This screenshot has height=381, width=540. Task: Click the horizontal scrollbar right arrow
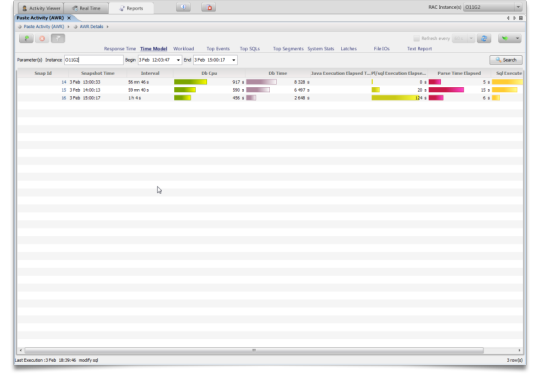click(519, 350)
